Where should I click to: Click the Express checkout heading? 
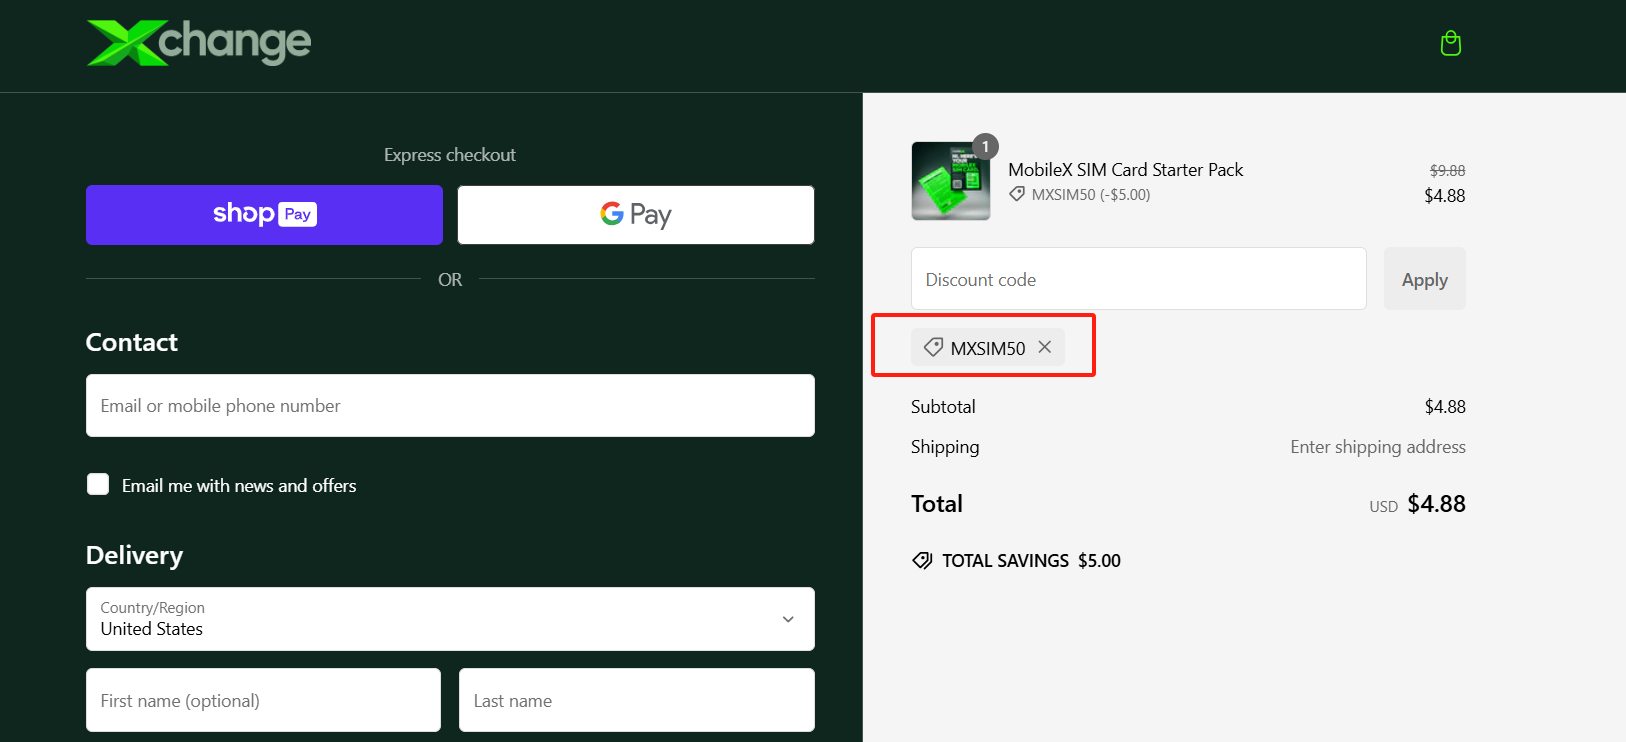tap(450, 155)
